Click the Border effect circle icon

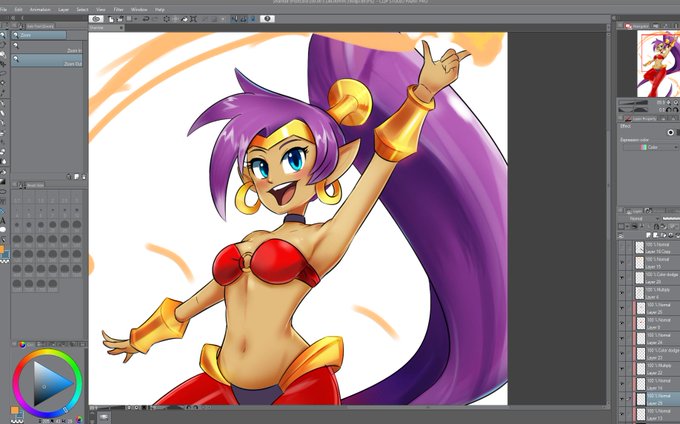670,132
